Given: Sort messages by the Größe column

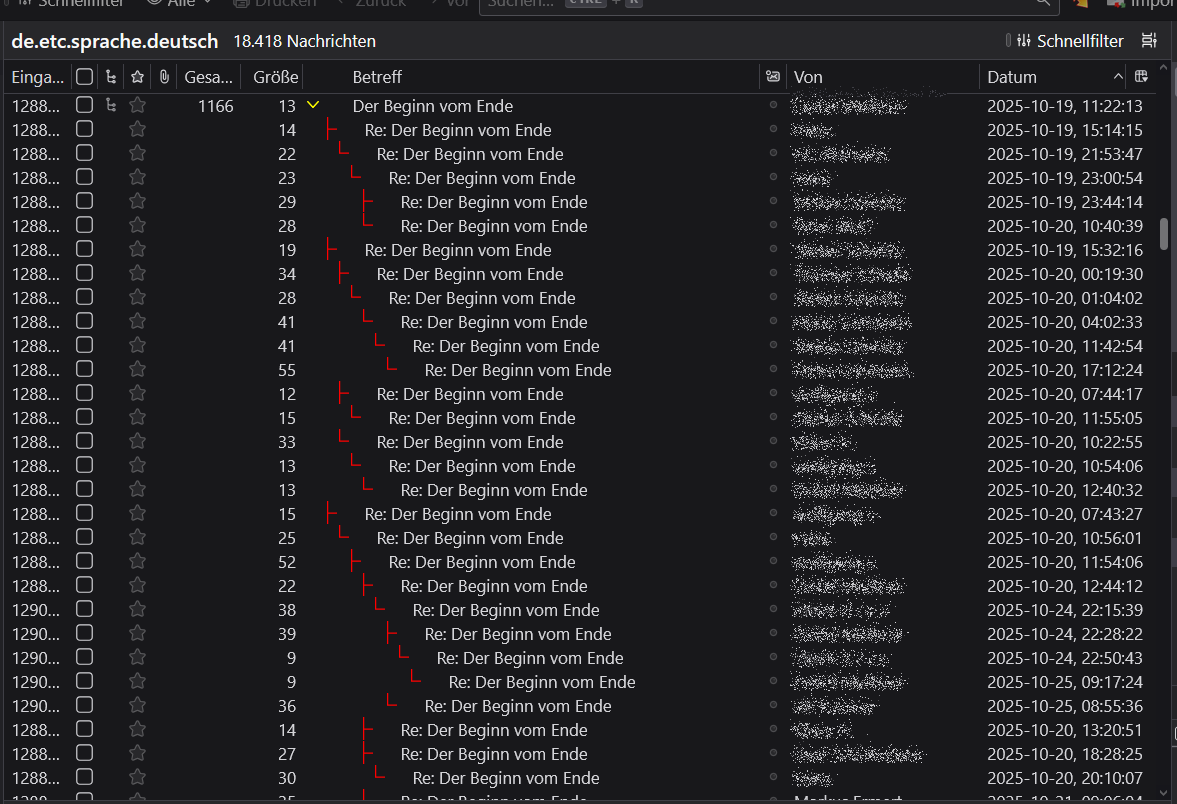Looking at the screenshot, I should coord(274,77).
